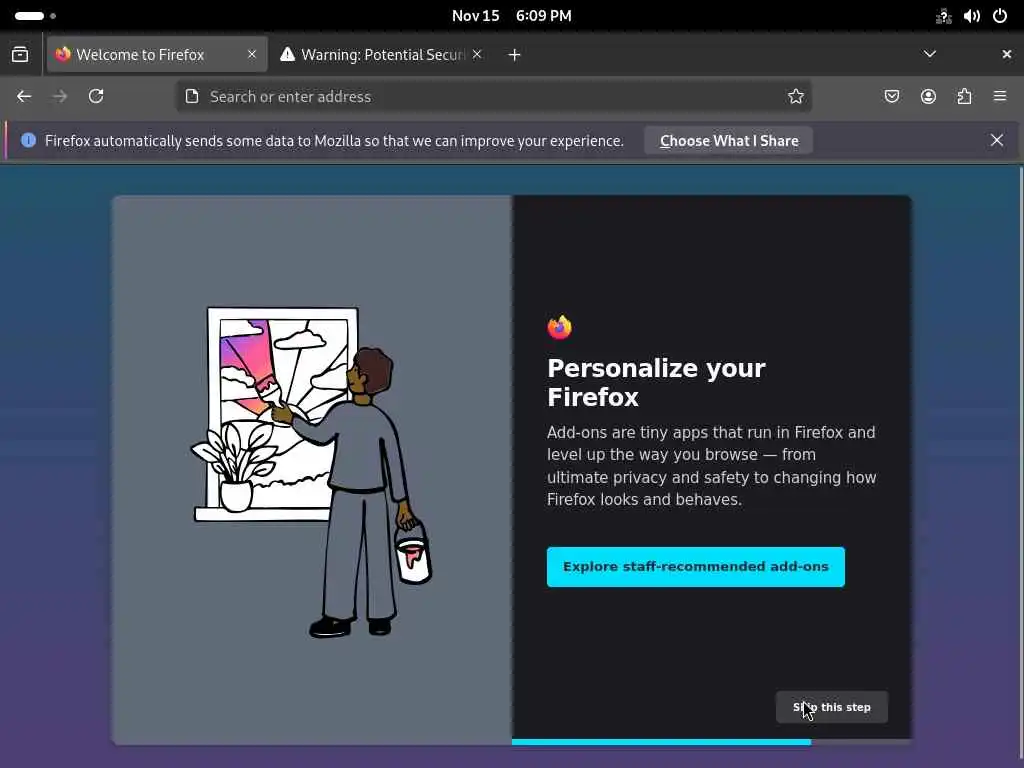Open the Nov 15 6:09 PM clock menu
Image resolution: width=1024 pixels, height=768 pixels.
511,16
